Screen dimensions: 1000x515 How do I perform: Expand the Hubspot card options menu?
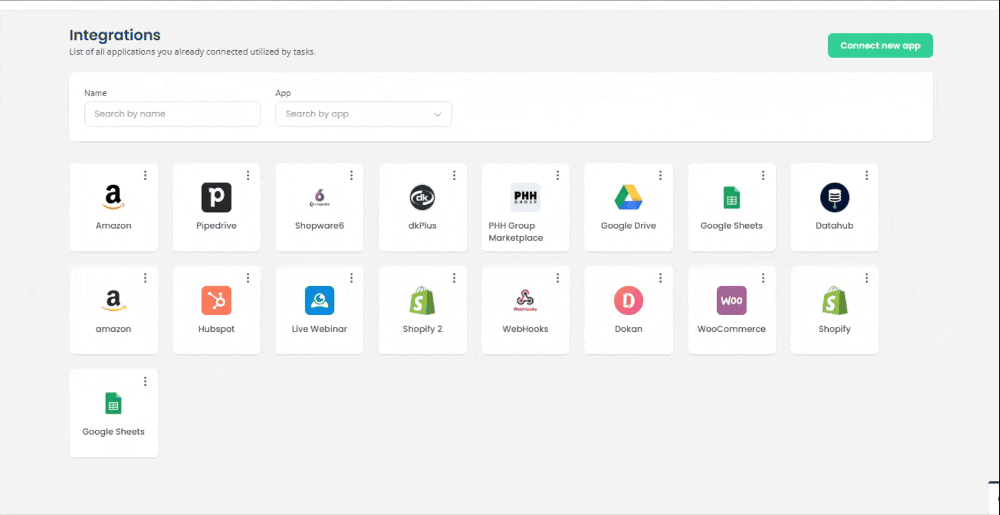(x=248, y=278)
